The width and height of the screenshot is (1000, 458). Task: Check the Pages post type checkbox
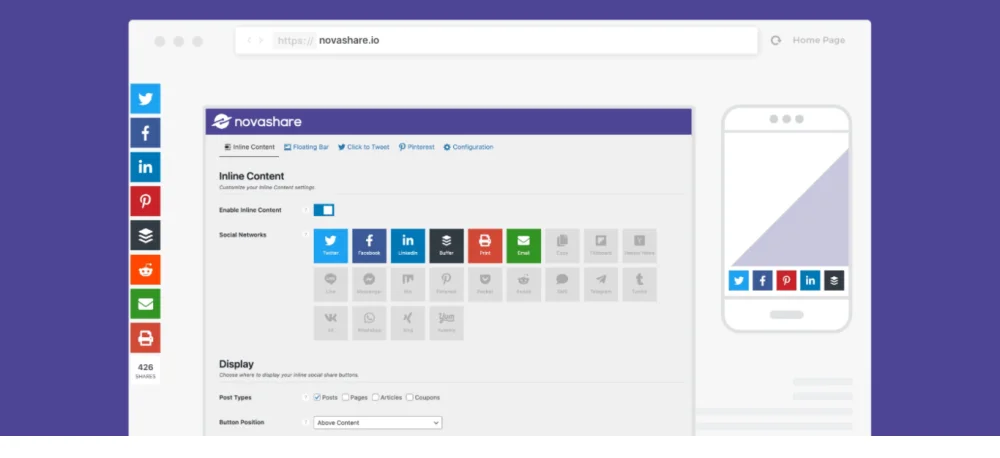point(346,397)
